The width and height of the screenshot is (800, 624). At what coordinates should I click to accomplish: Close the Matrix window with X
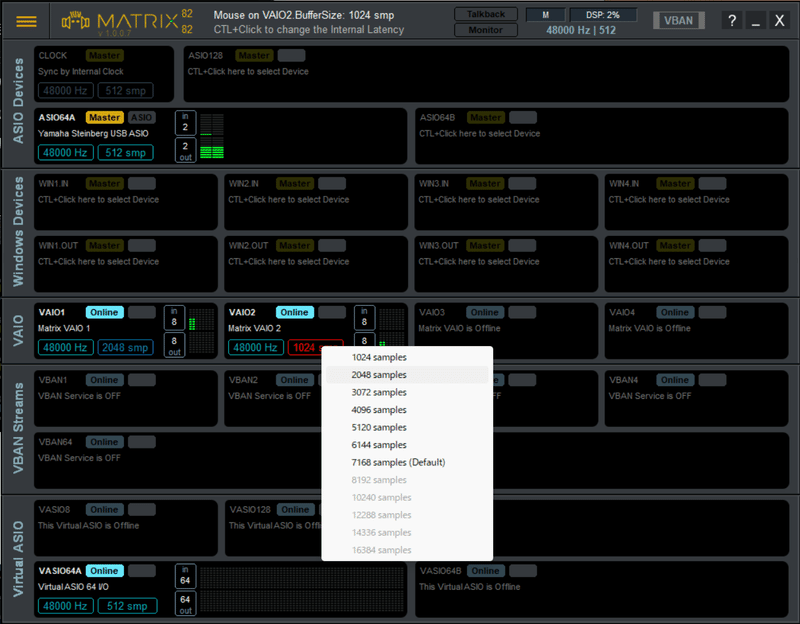tap(779, 21)
